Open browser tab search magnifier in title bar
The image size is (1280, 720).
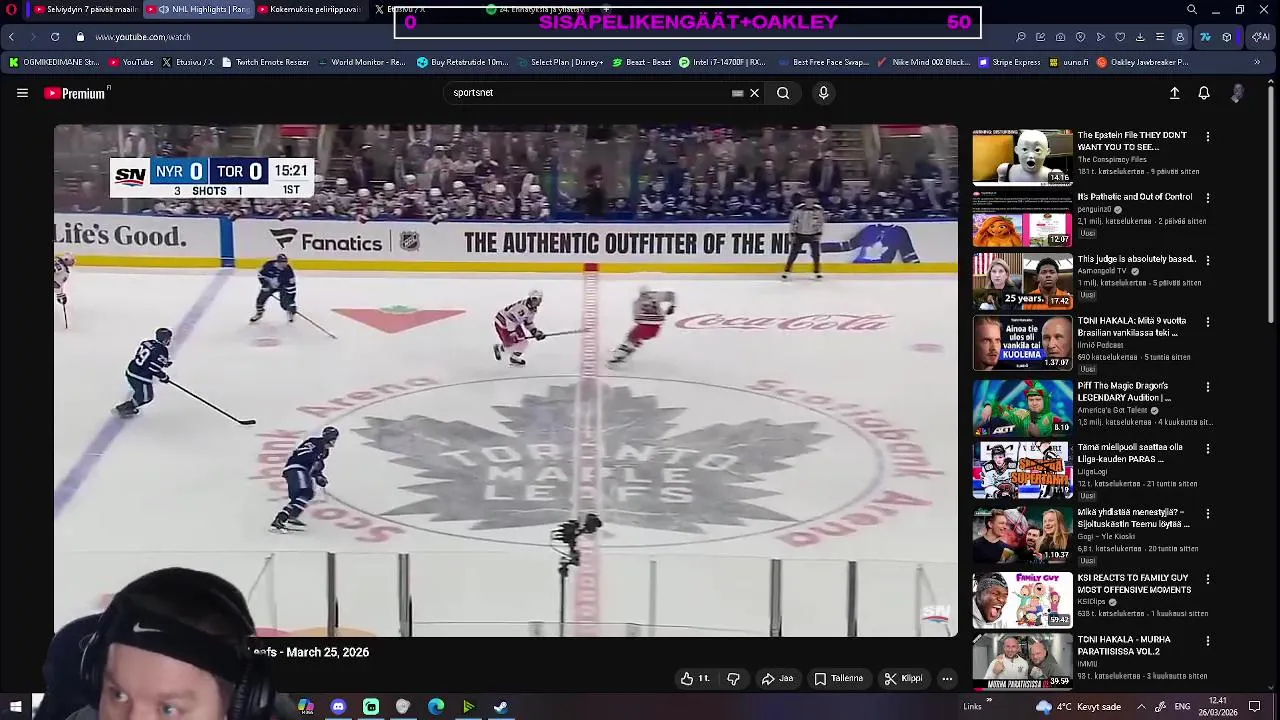click(x=1191, y=9)
